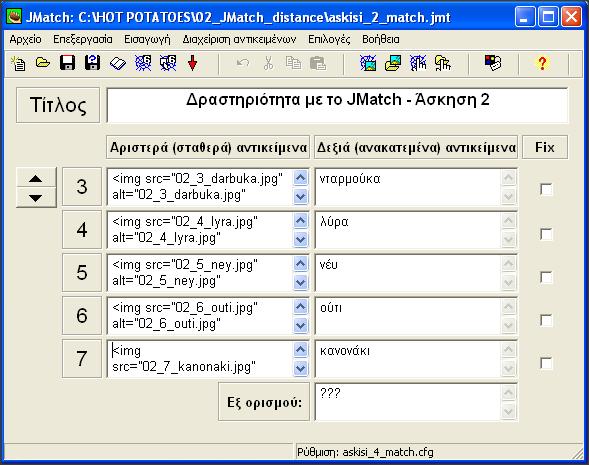The height and width of the screenshot is (465, 589).
Task: Click the first Export to web page icon
Action: tap(143, 63)
